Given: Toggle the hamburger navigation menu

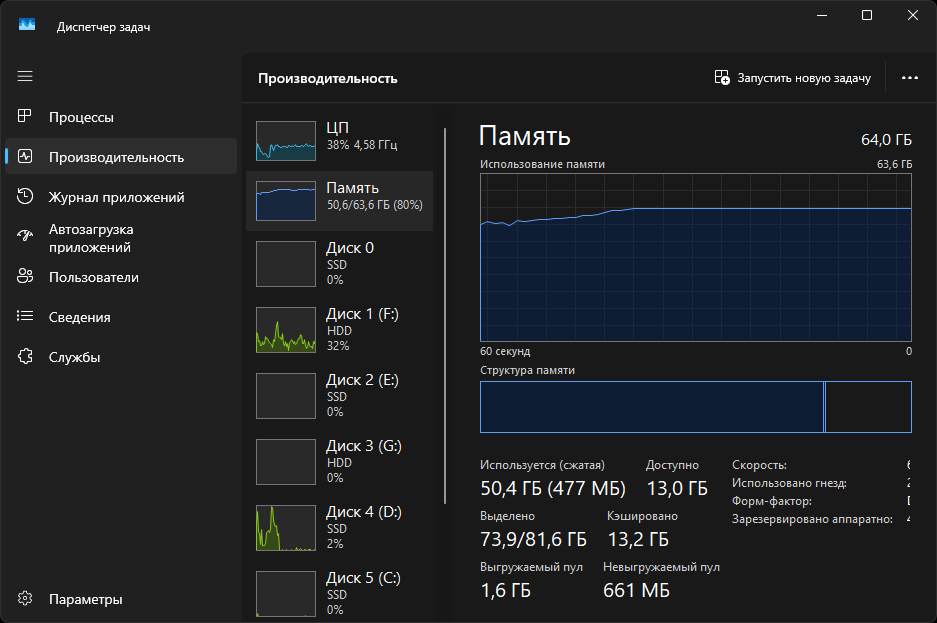Looking at the screenshot, I should pos(25,76).
